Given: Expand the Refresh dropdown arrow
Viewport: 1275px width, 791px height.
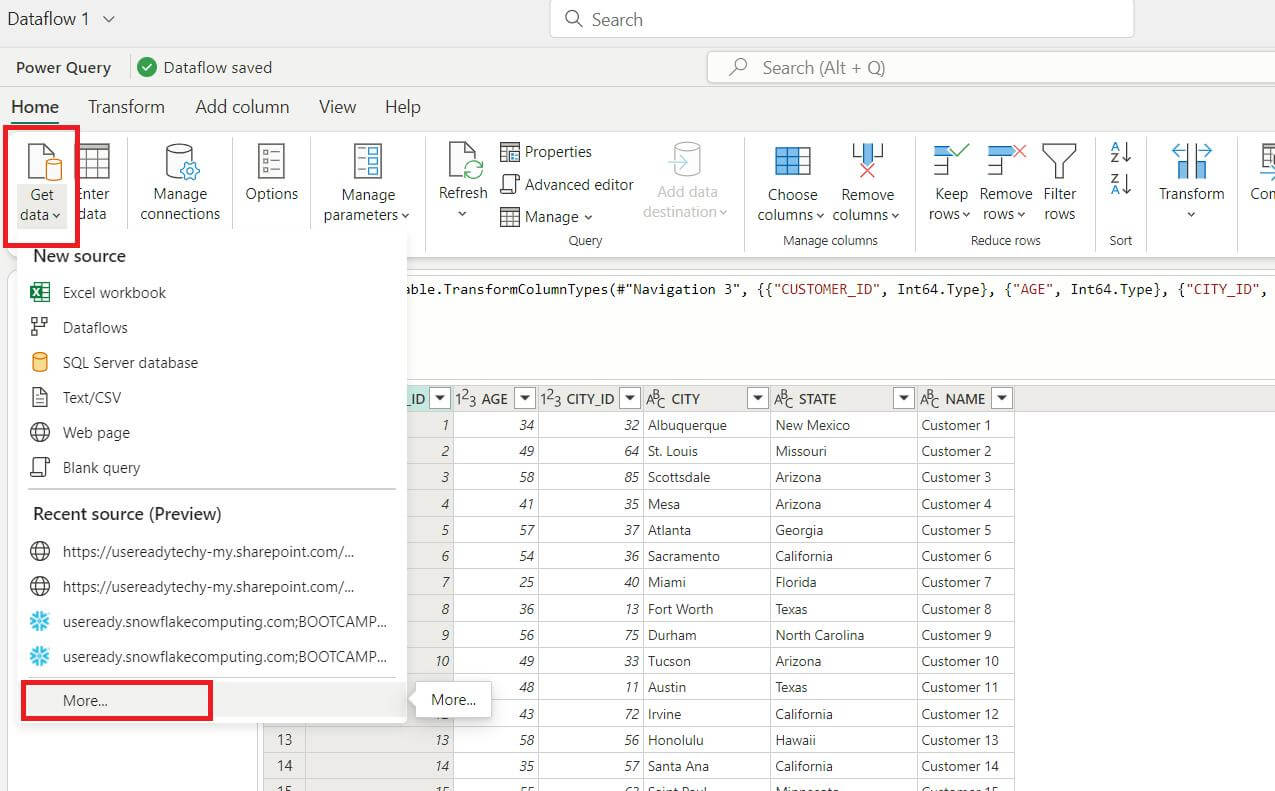Looking at the screenshot, I should (462, 214).
